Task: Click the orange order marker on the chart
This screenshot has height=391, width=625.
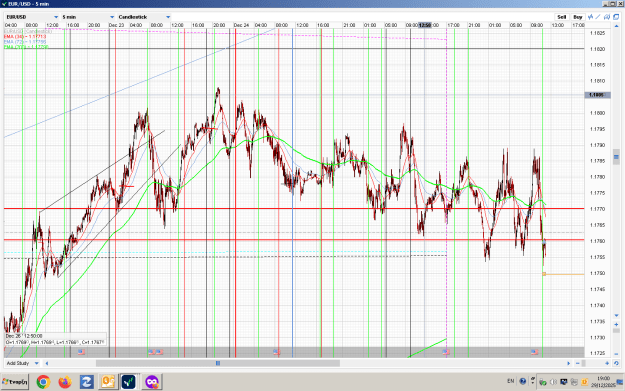Action: 544,274
